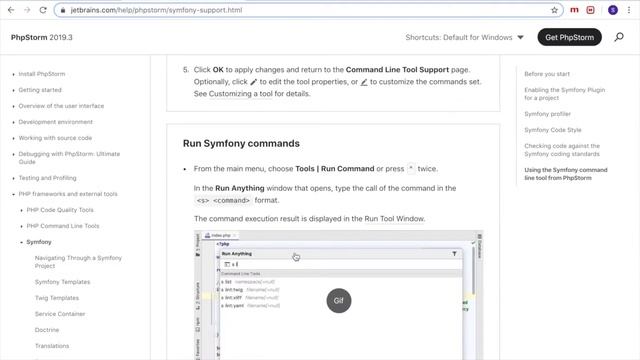The image size is (640, 360).
Task: Open Working with source code
Action: [55, 138]
